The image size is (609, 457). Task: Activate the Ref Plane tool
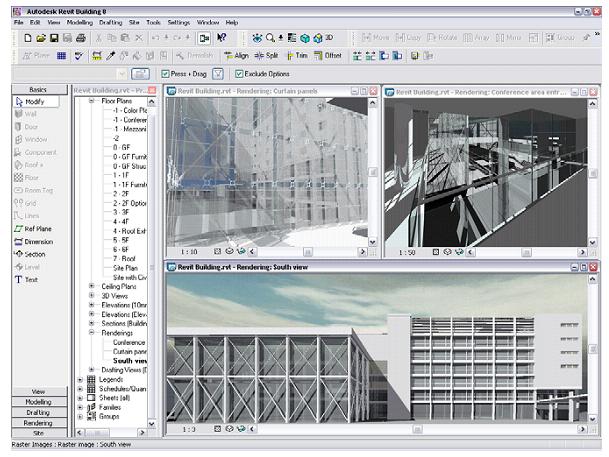[32, 228]
